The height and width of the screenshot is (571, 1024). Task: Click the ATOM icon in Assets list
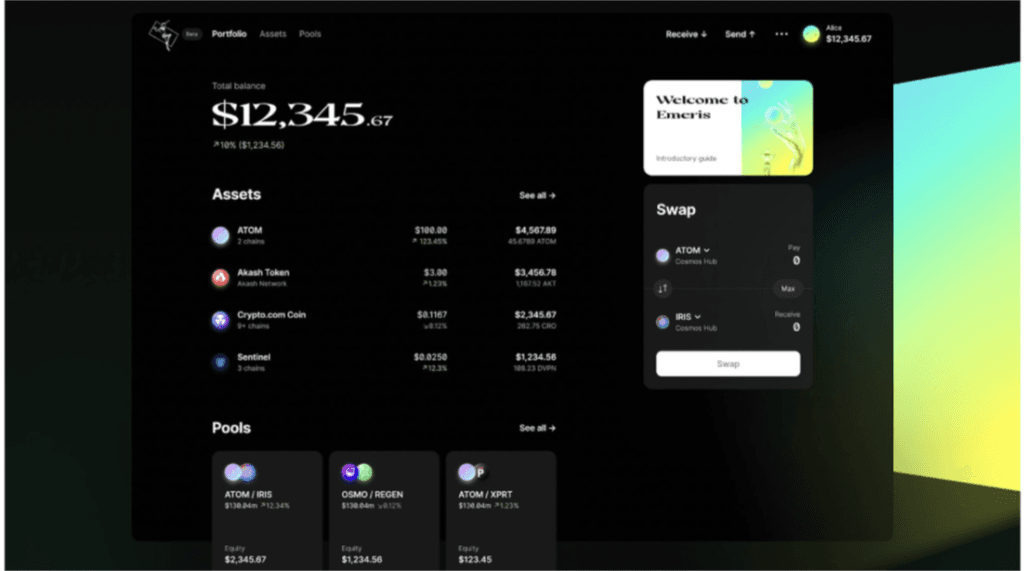[221, 235]
